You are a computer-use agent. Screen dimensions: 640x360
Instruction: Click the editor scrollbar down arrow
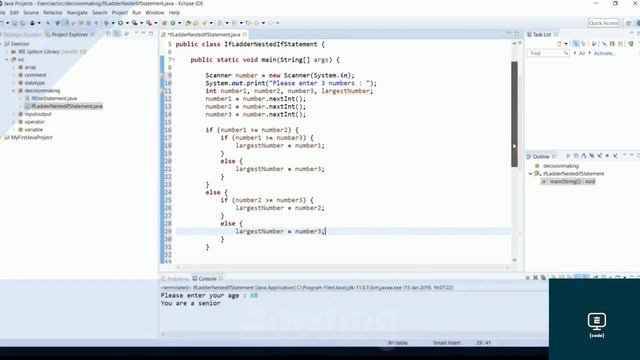(x=514, y=260)
